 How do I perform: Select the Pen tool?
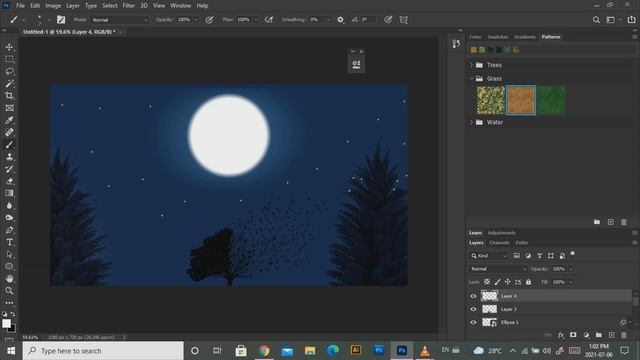coord(9,230)
